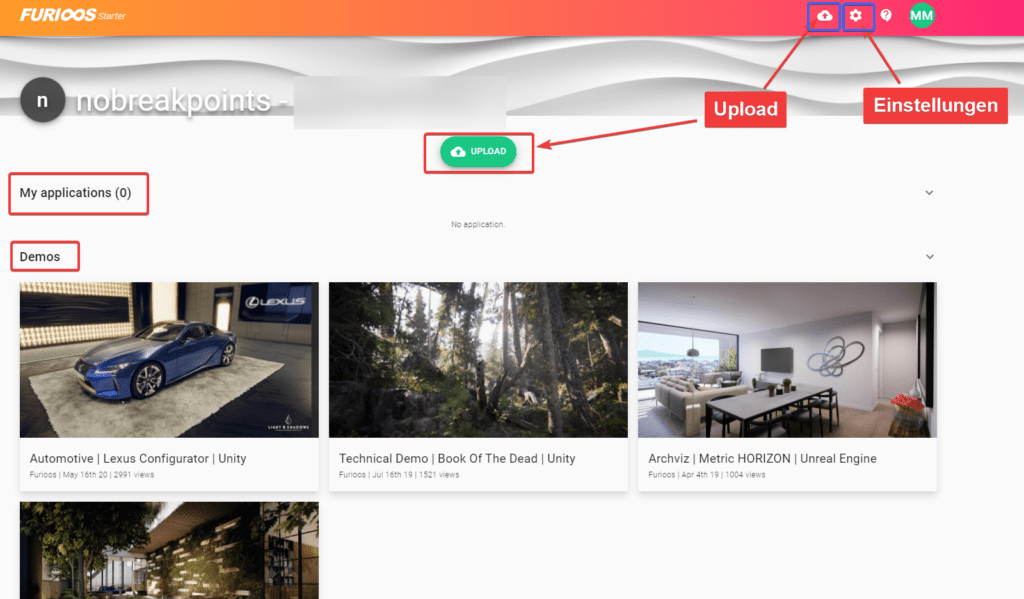Open the Book Of The Dead thumbnail

[x=478, y=360]
